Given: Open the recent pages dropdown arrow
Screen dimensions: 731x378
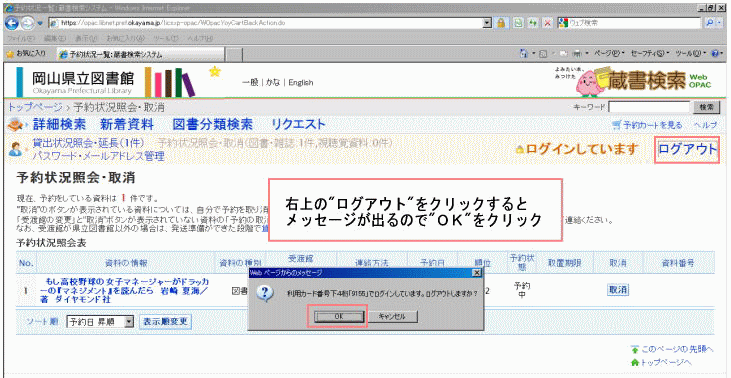Looking at the screenshot, I should click(40, 23).
